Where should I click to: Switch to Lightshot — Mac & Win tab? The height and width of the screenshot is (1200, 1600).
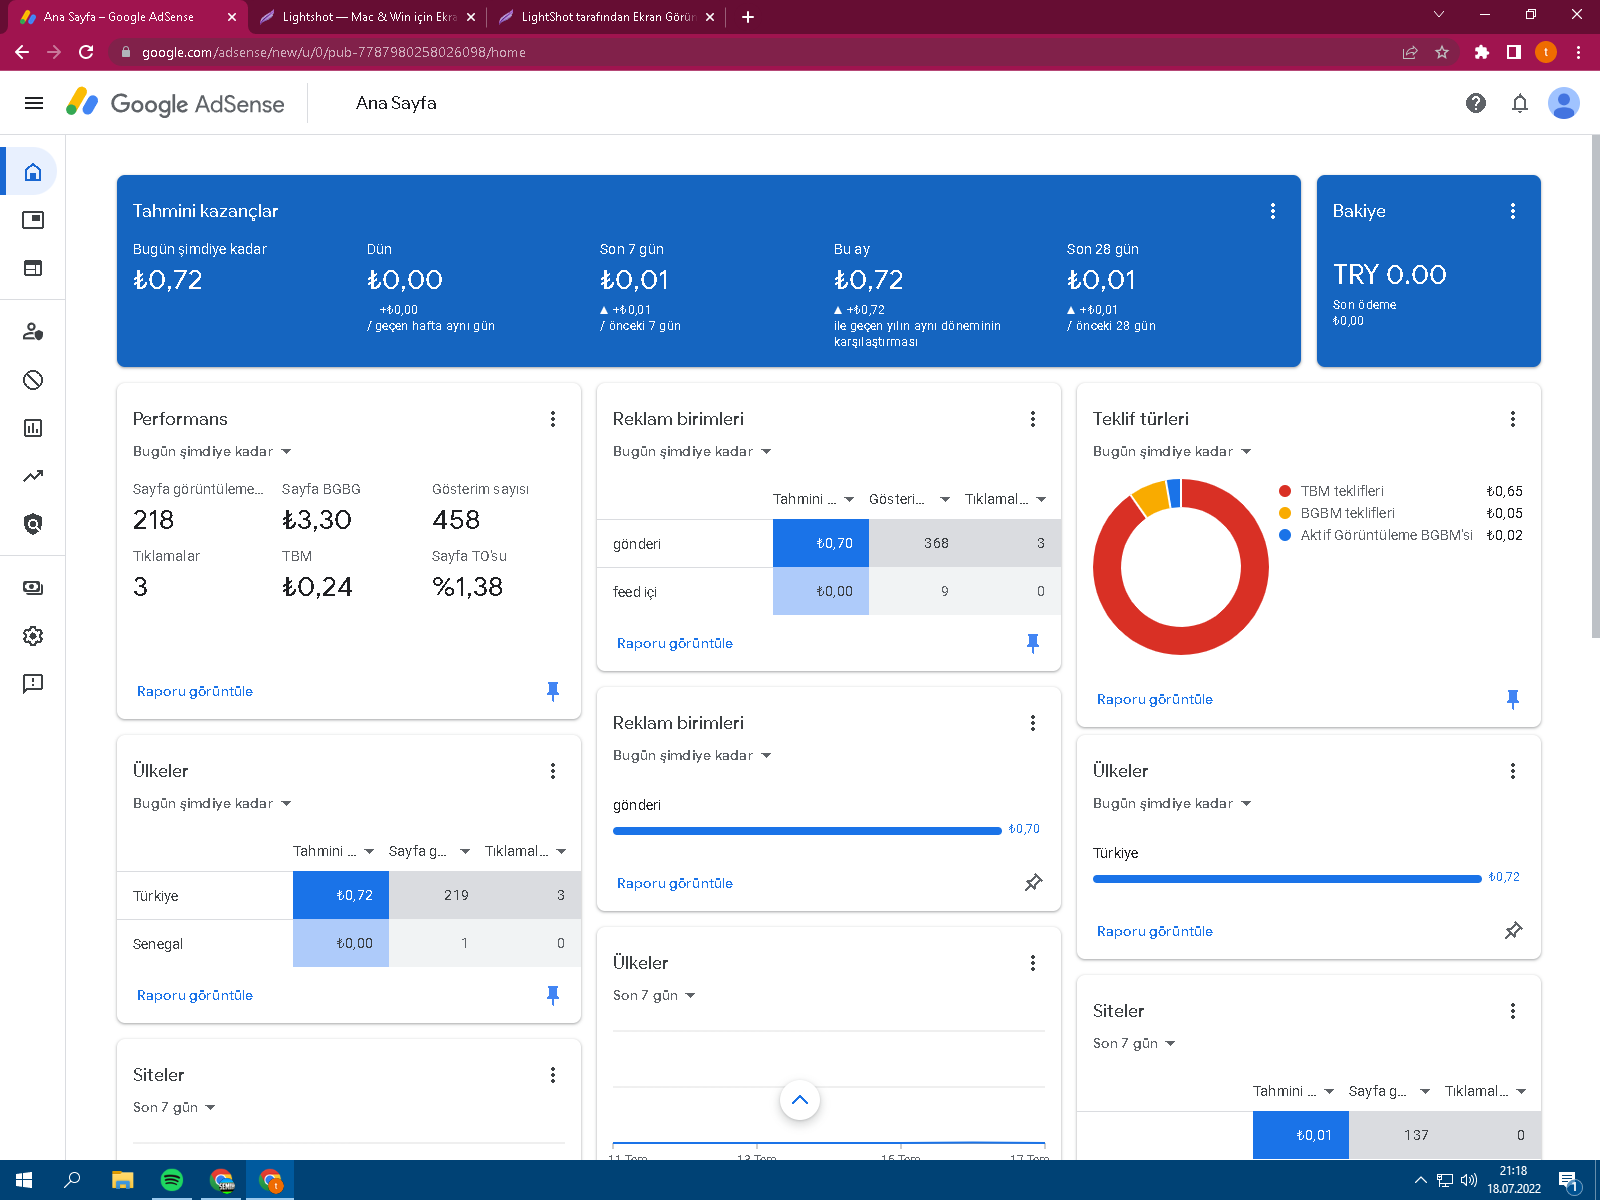367,17
